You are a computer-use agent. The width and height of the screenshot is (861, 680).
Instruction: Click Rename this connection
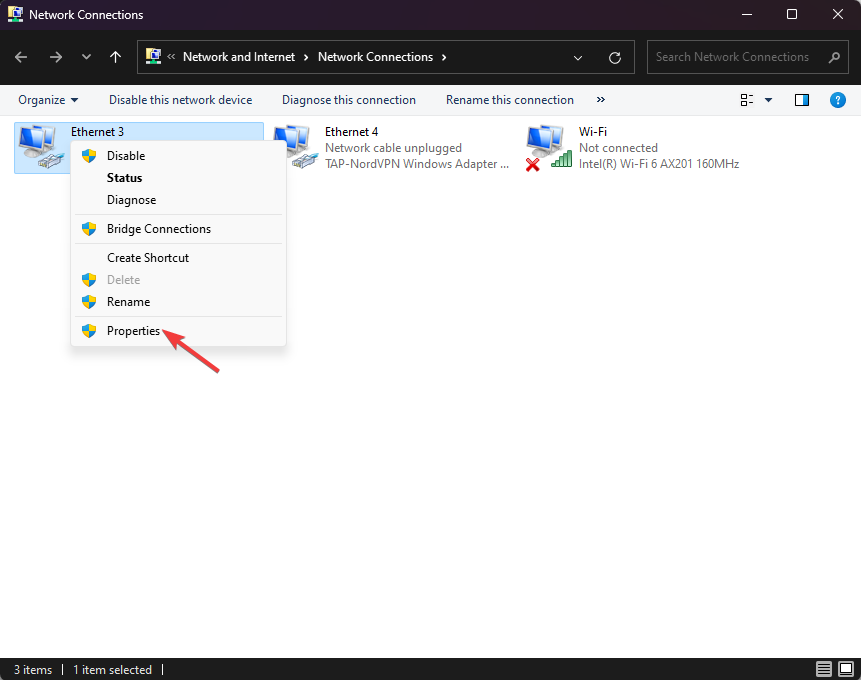(510, 100)
